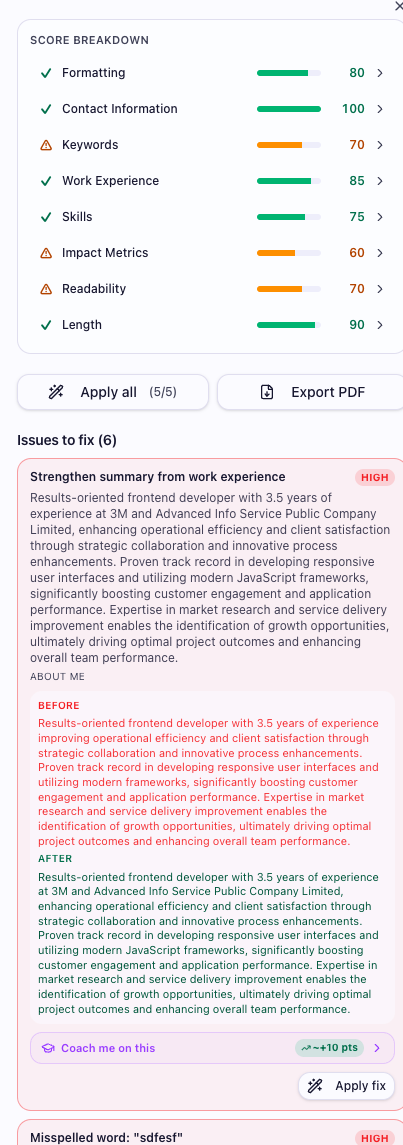Click the checkmark icon beside Length
The width and height of the screenshot is (403, 1145).
tap(46, 325)
